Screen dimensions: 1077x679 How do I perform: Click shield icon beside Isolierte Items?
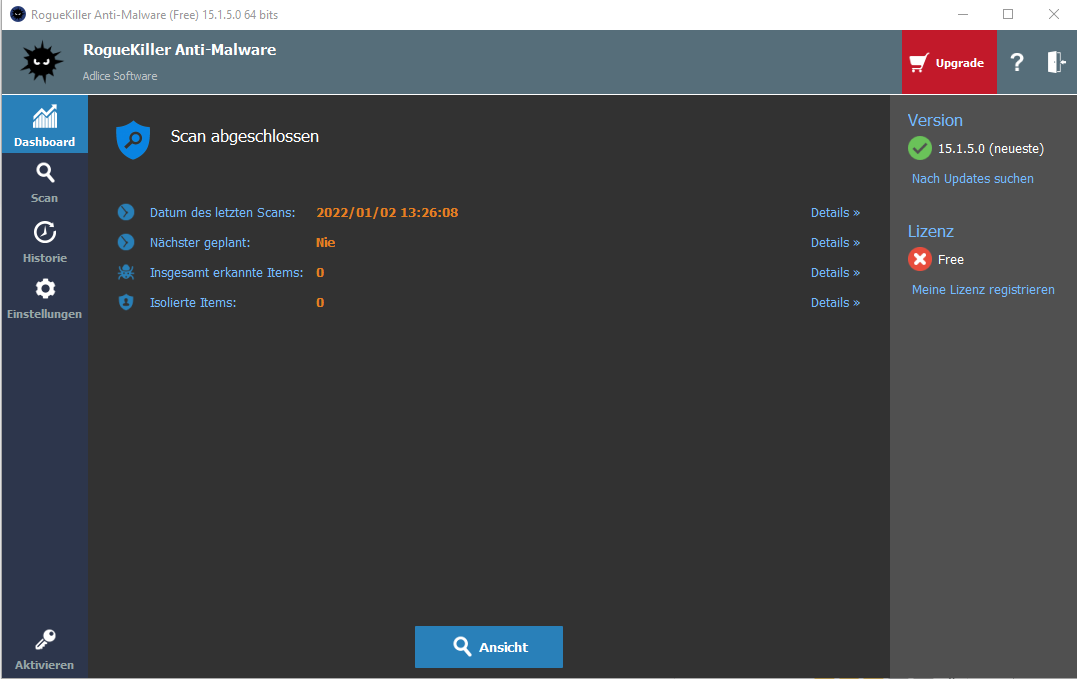coord(126,302)
